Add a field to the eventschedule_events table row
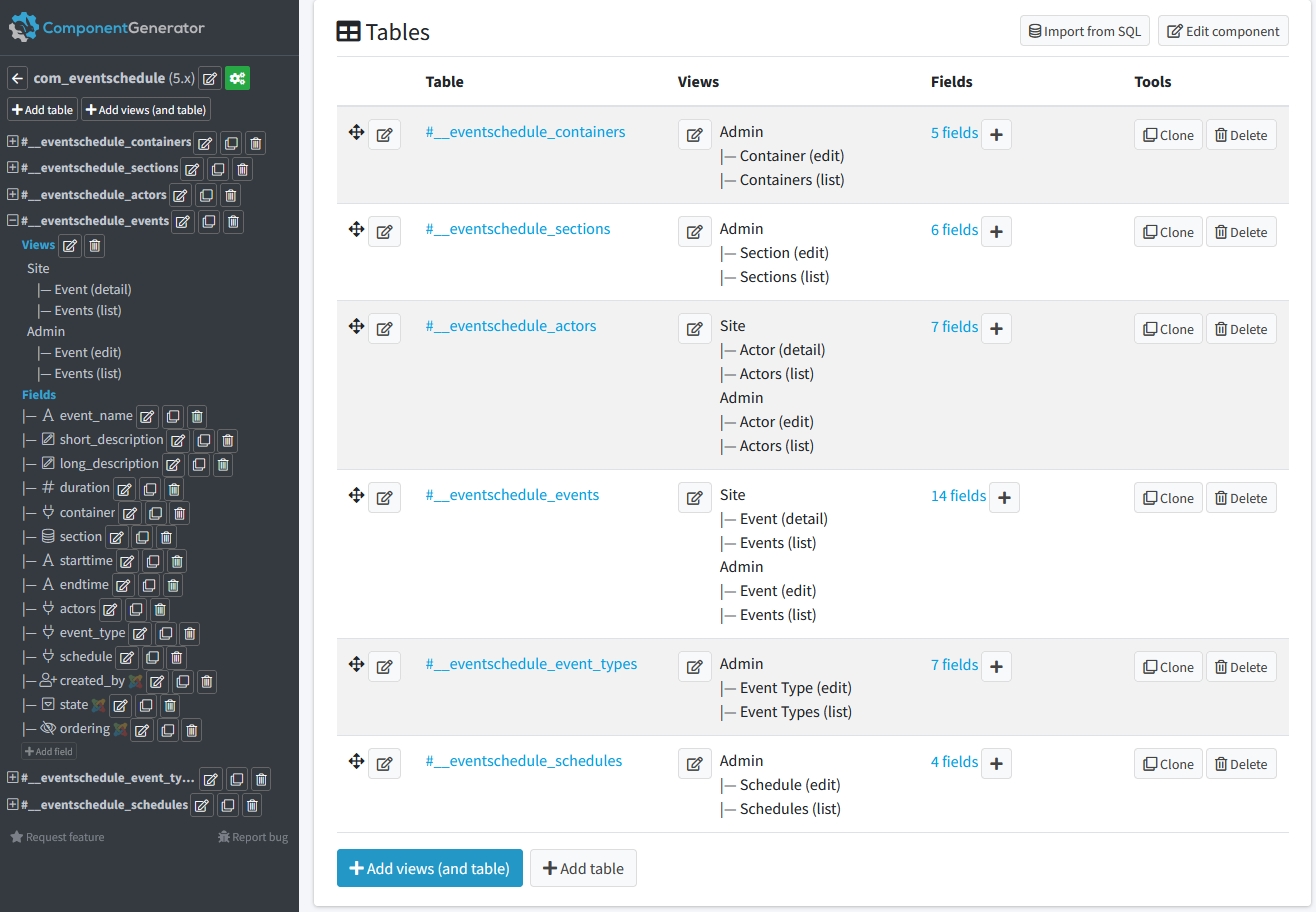Image resolution: width=1316 pixels, height=912 pixels. pos(1004,497)
